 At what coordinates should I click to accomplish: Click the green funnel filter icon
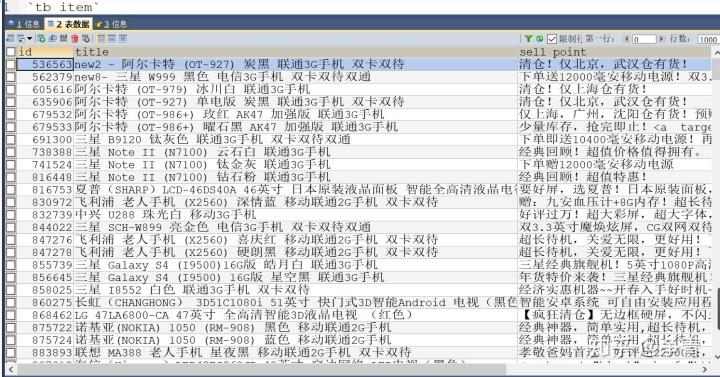pyautogui.click(x=529, y=39)
